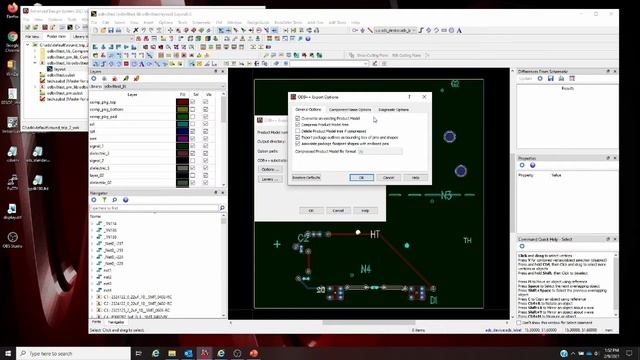Select the General Options tab

click(308, 110)
